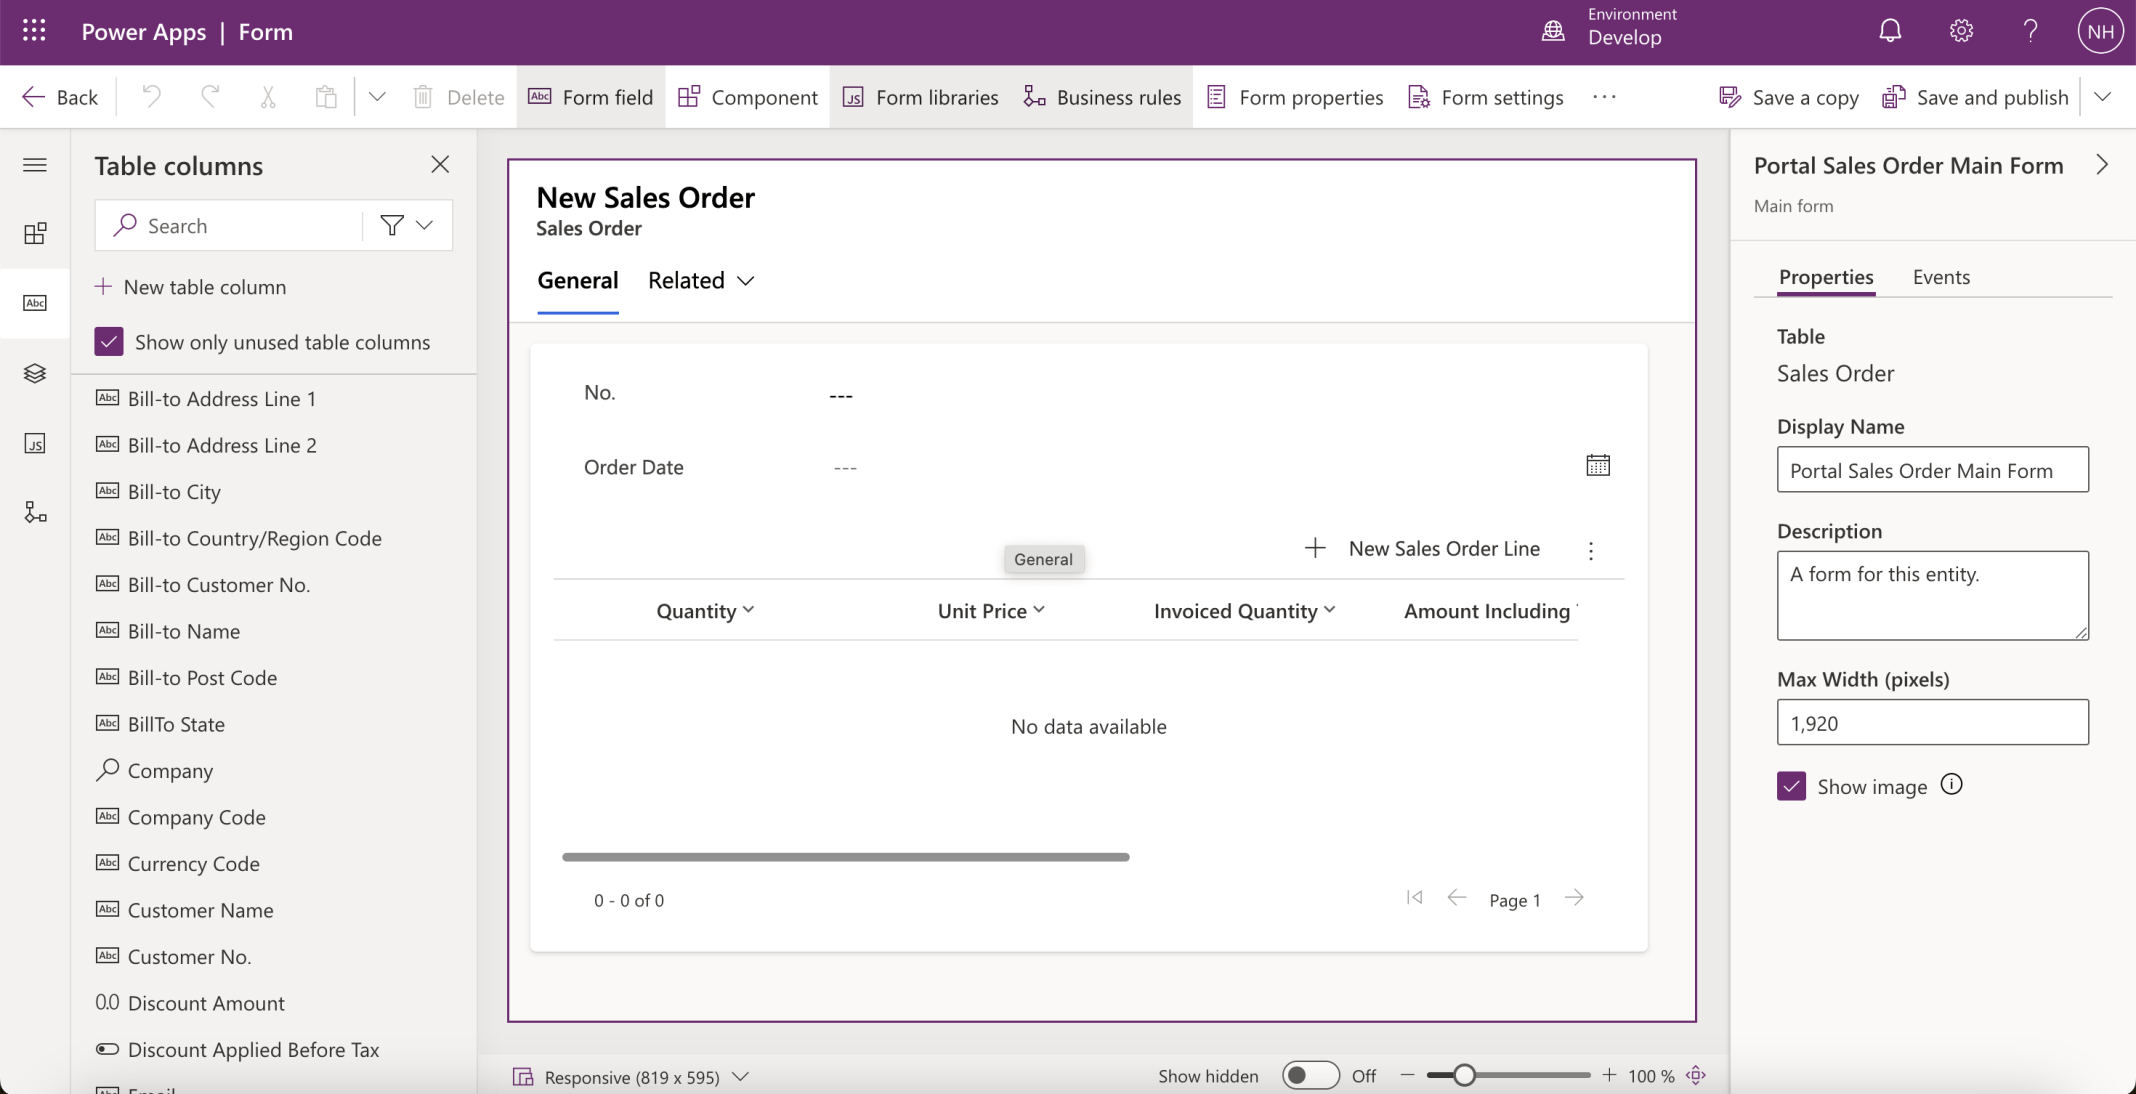Click the fit-to-width icon beside zoom

click(x=1696, y=1075)
